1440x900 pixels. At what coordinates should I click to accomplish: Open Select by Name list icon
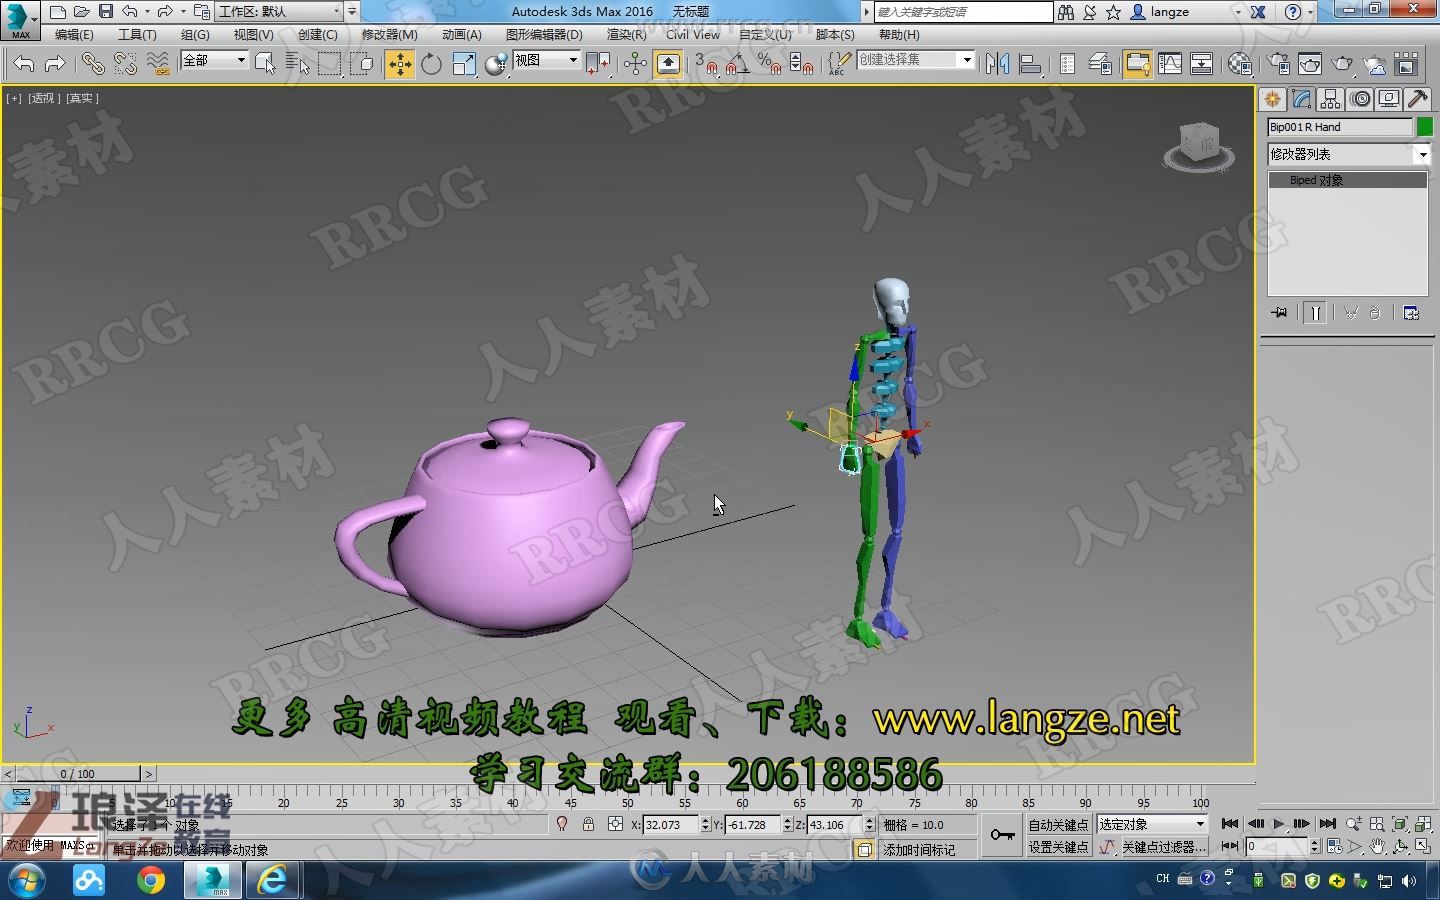pyautogui.click(x=297, y=64)
